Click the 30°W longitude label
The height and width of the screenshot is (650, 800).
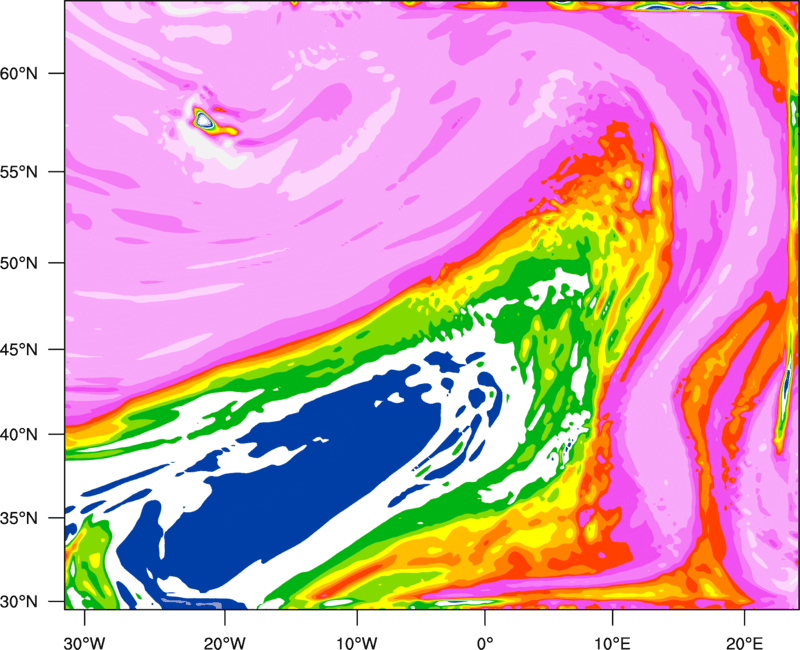(85, 643)
